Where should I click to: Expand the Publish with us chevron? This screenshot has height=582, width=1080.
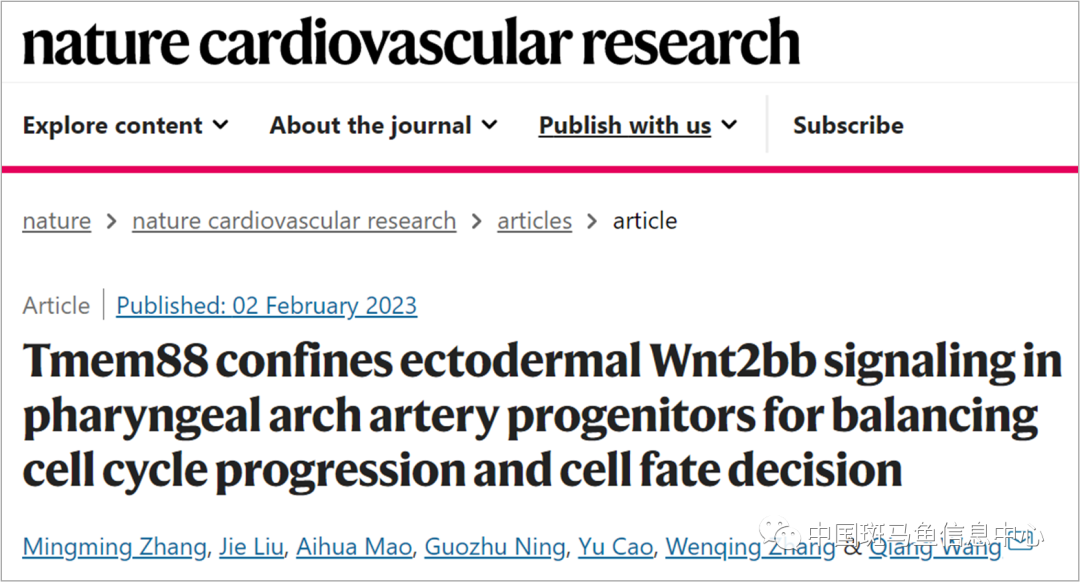coord(729,125)
